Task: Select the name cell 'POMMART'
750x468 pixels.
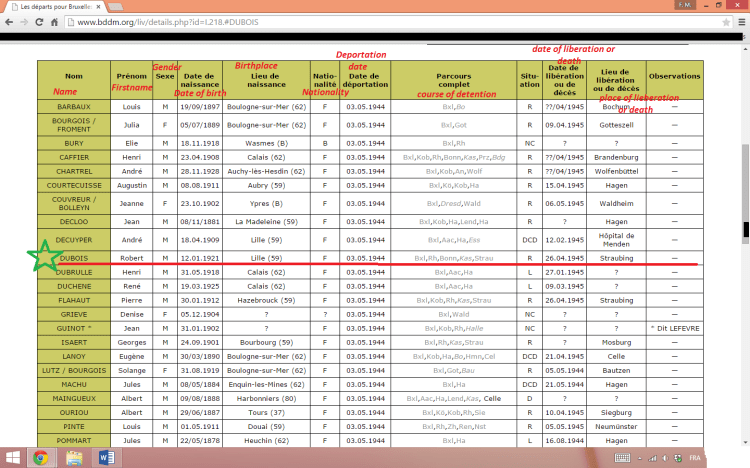Action: point(74,441)
